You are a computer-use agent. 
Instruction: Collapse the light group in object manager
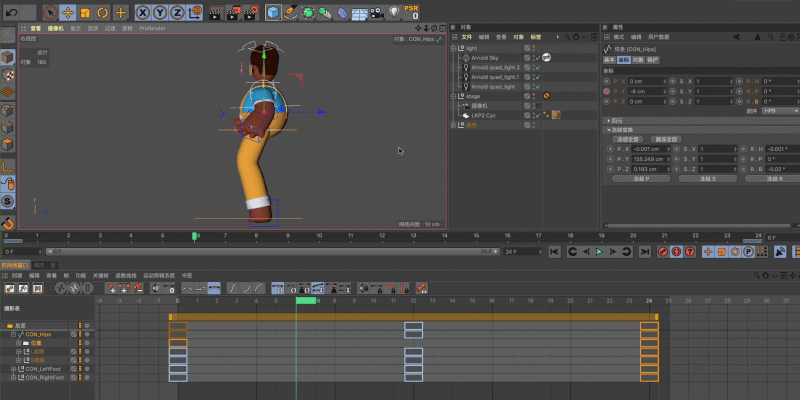[453, 48]
